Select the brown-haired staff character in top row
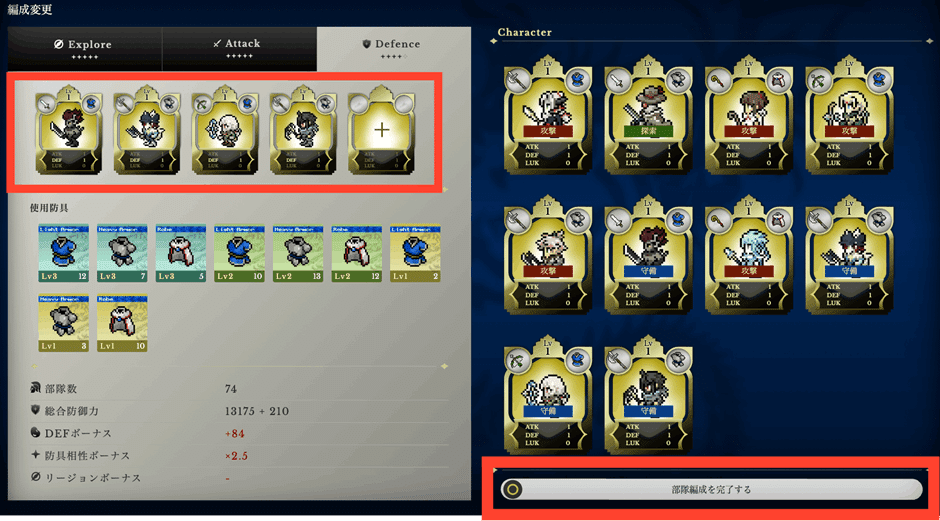Image resolution: width=940 pixels, height=521 pixels. click(749, 115)
